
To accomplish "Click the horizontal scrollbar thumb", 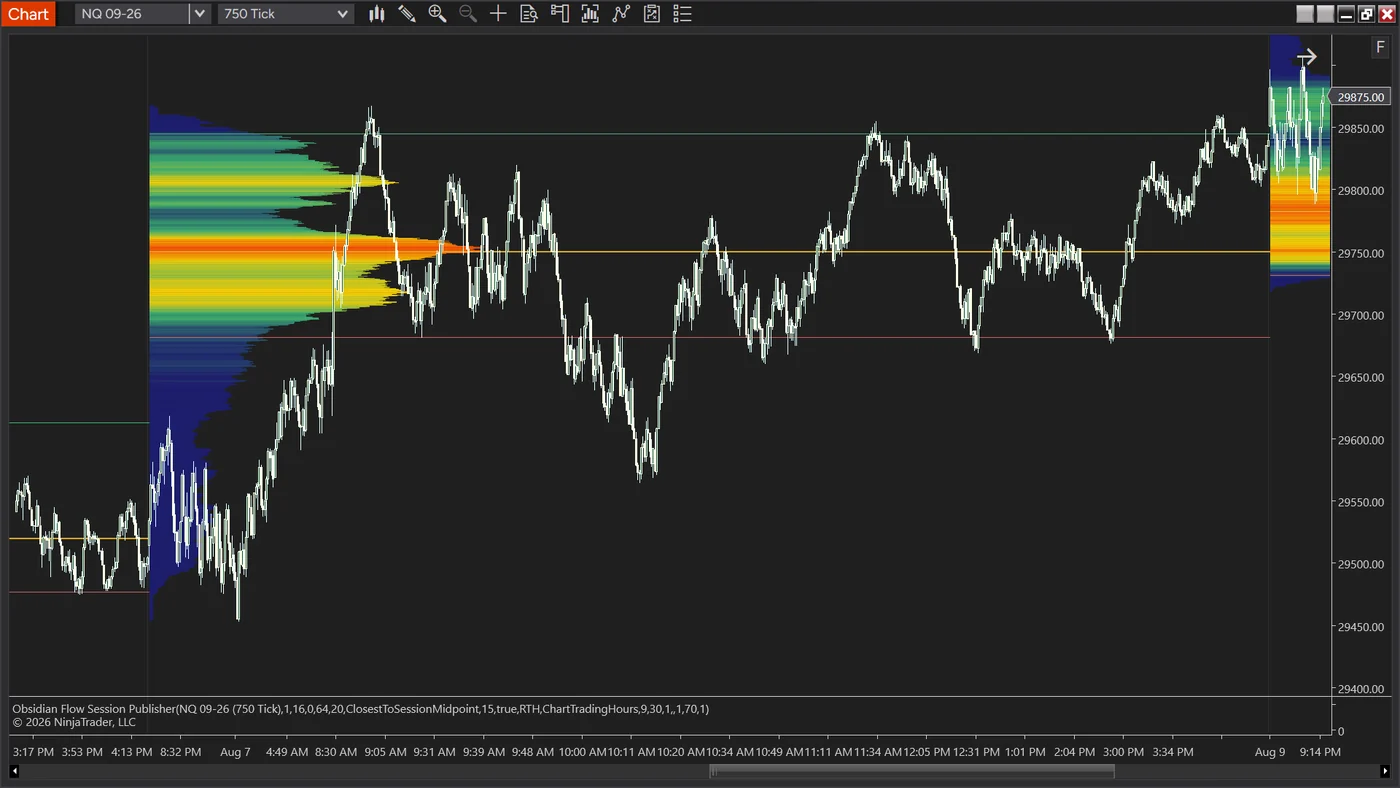I will point(912,771).
